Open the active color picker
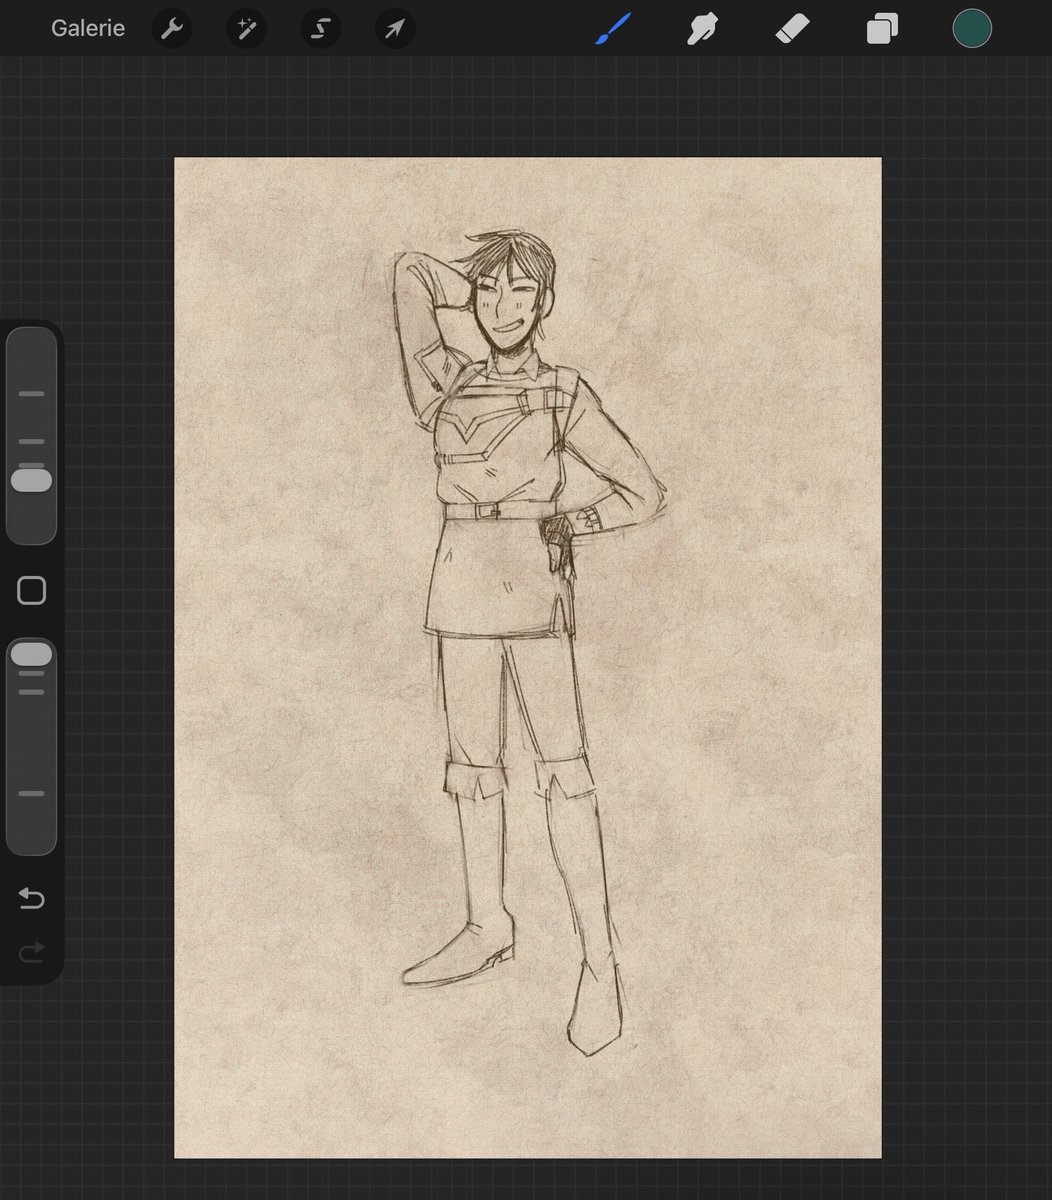Viewport: 1052px width, 1200px height. click(x=972, y=28)
